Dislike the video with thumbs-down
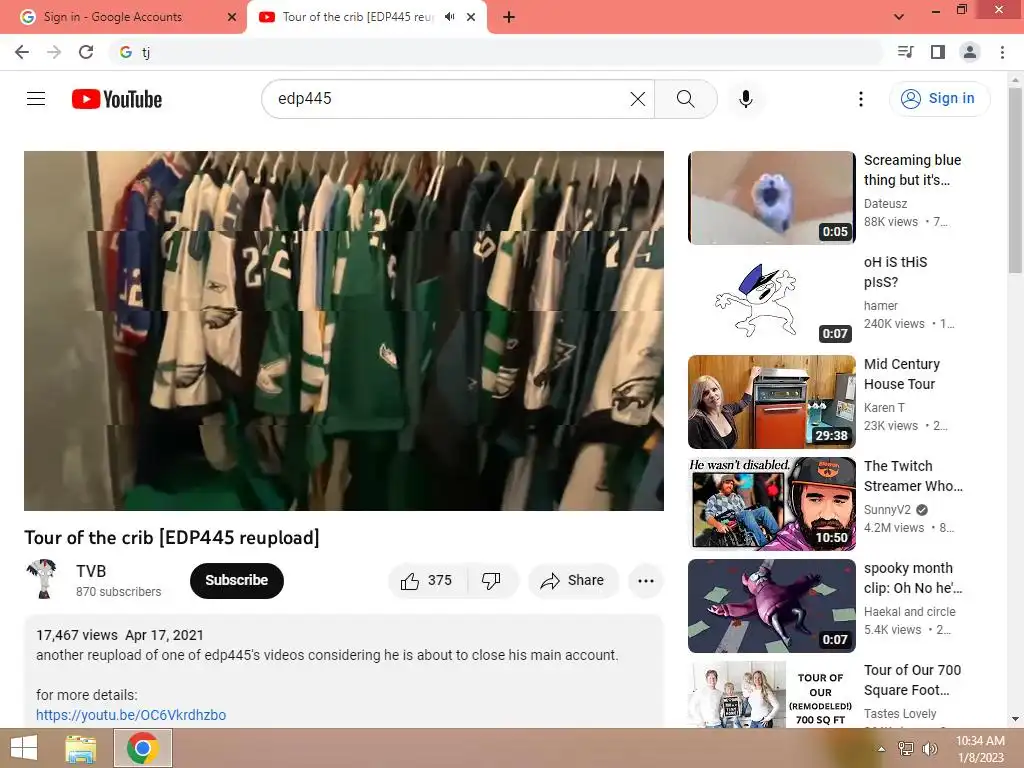This screenshot has height=768, width=1024. (492, 581)
